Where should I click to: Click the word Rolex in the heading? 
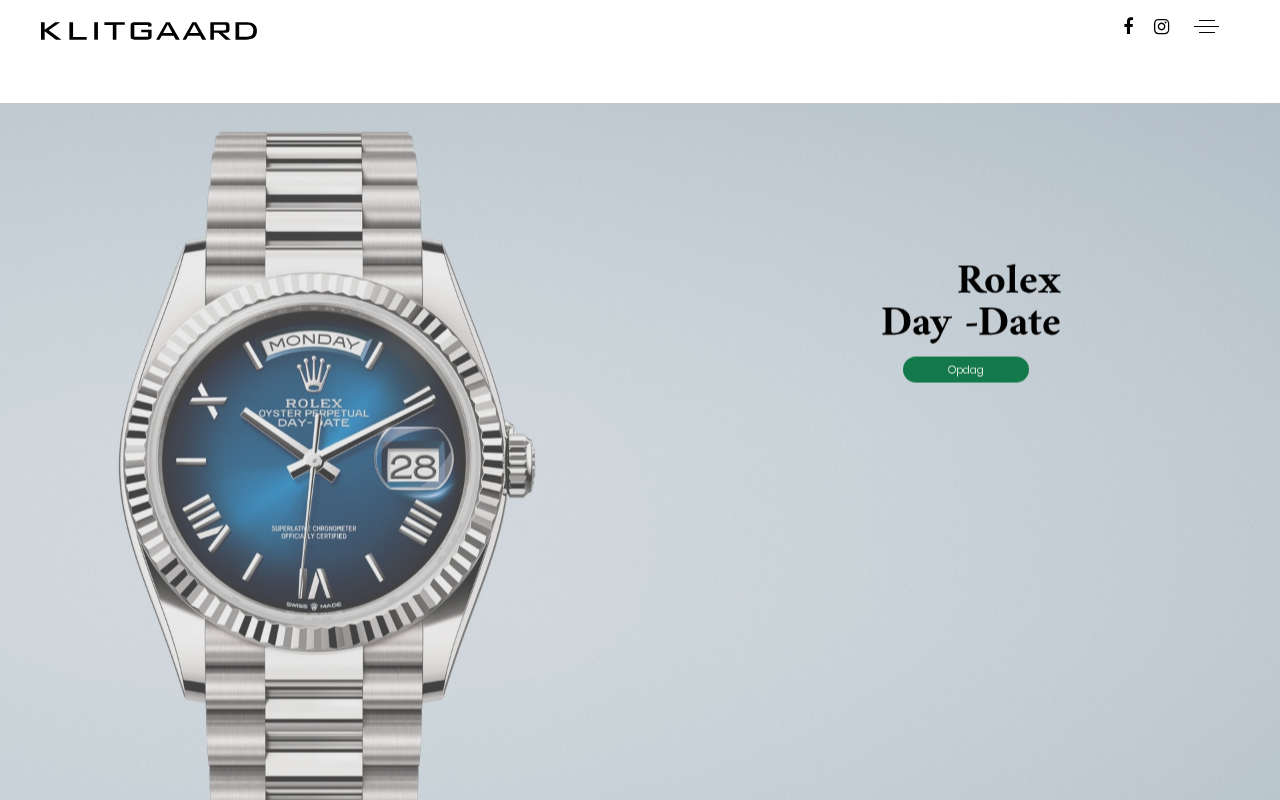[1008, 280]
